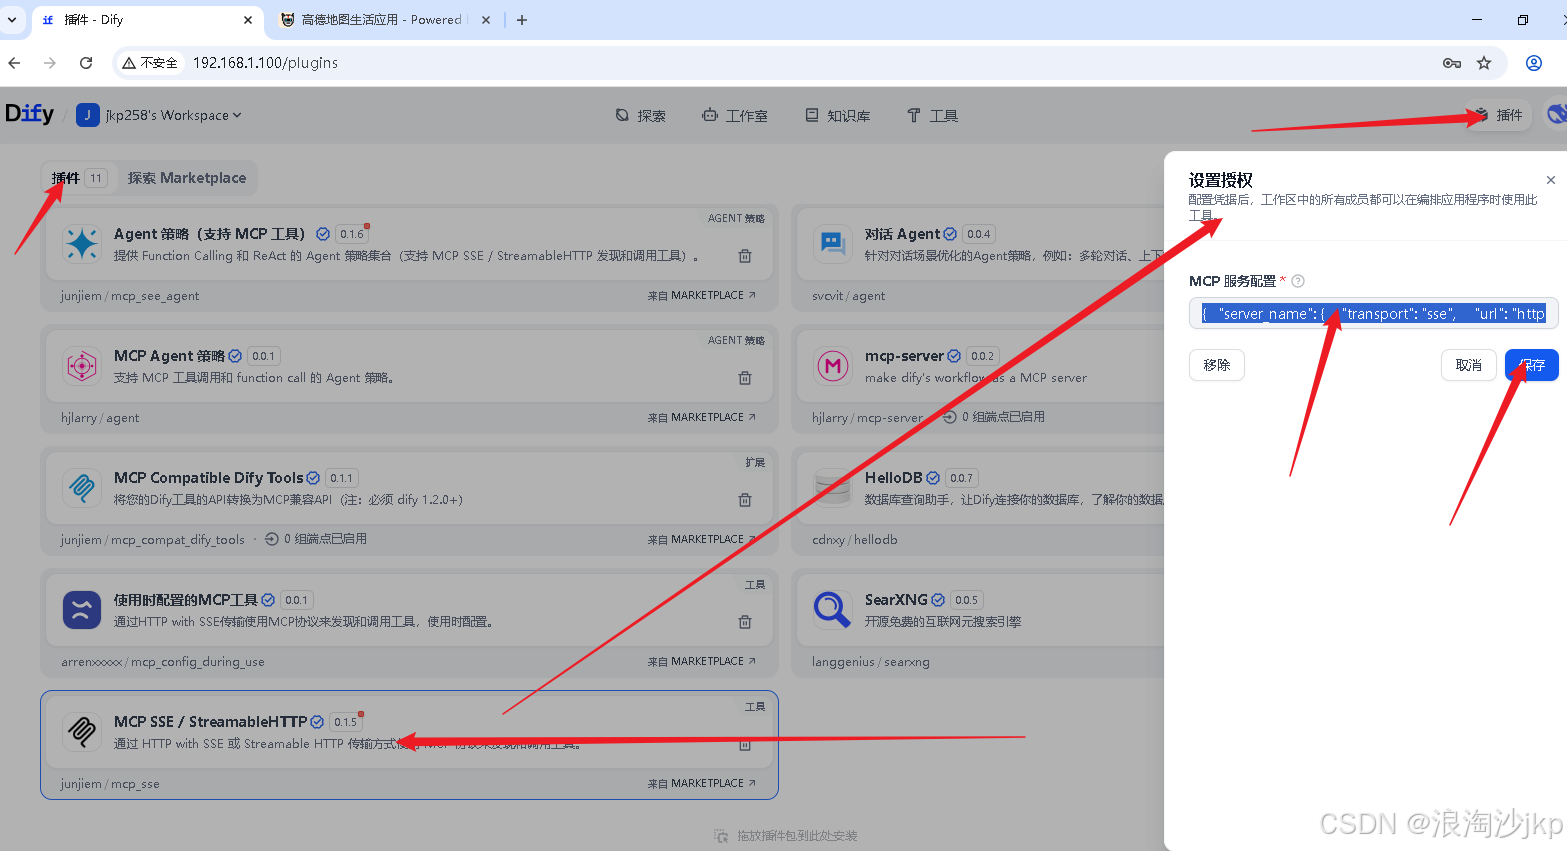Click the 使用时配置的MCP工具 plugin icon
Screen dimensions: 1567x851
click(82, 610)
